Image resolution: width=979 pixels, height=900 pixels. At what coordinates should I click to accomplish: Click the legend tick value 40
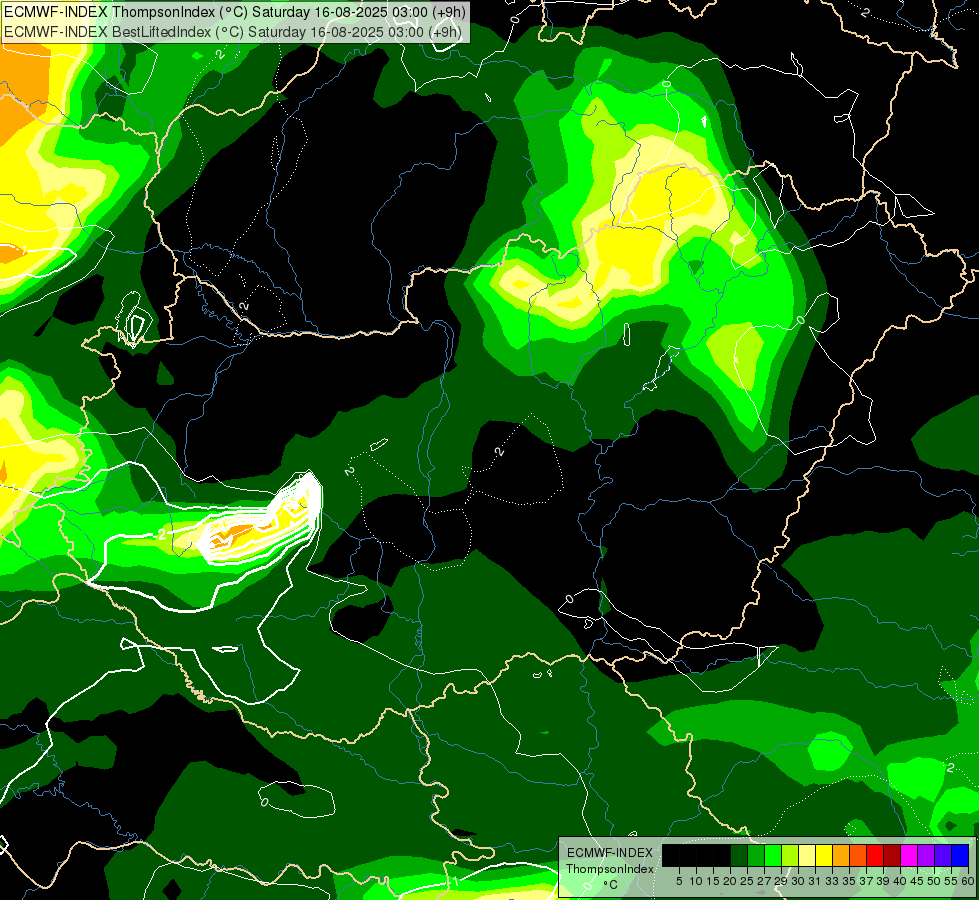pos(900,881)
